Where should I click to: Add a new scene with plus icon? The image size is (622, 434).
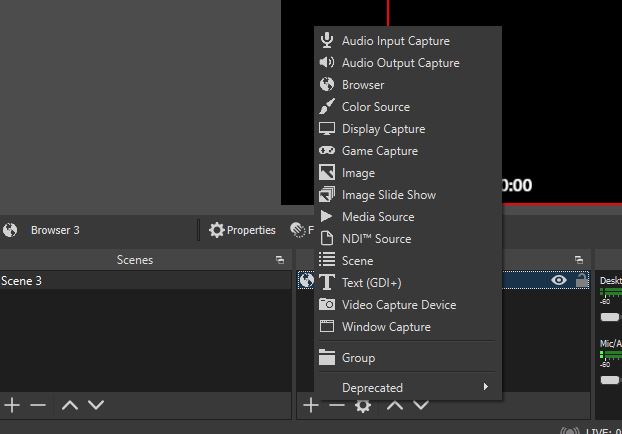pyautogui.click(x=12, y=405)
